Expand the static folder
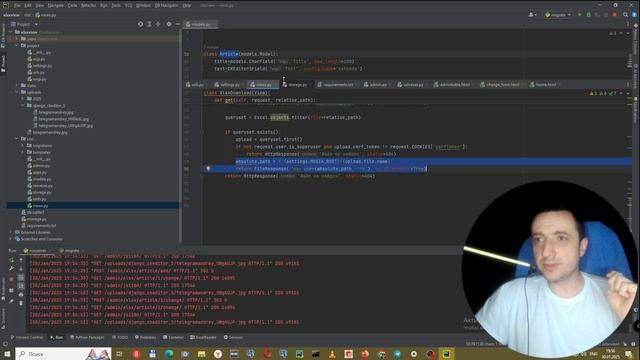Viewport: 640px width, 360px height. click(17, 85)
